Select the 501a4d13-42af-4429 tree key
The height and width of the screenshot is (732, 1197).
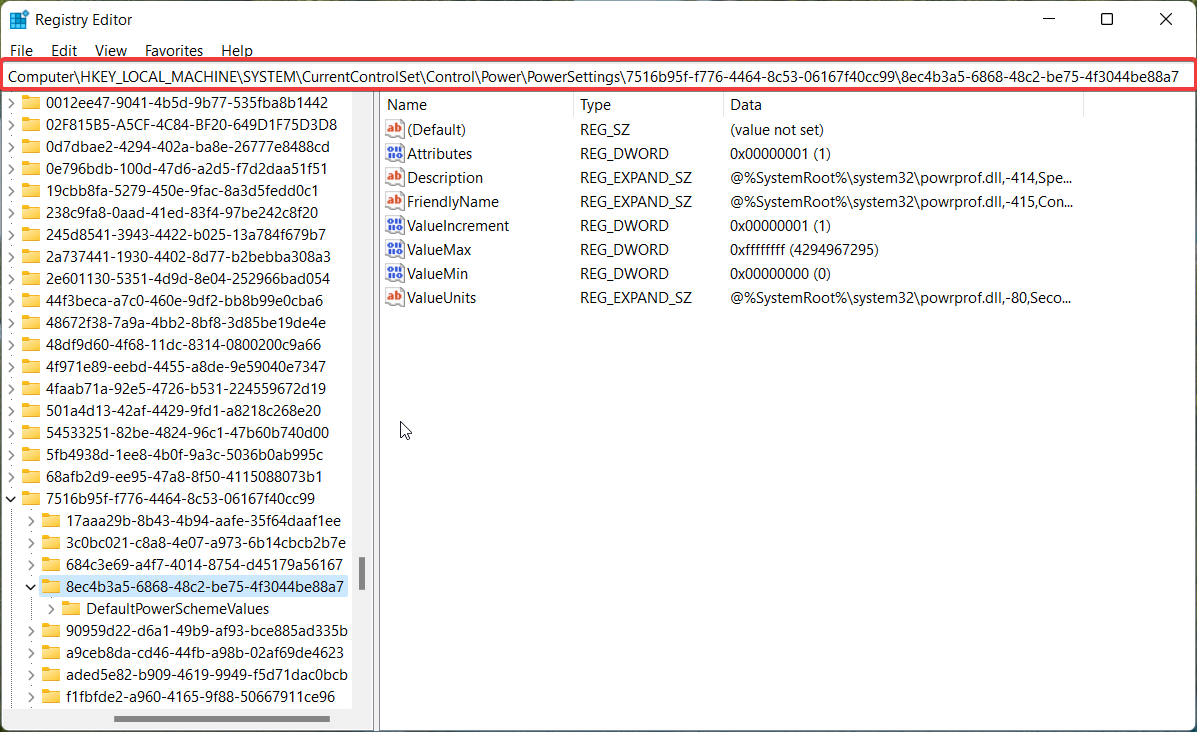[x=183, y=411]
